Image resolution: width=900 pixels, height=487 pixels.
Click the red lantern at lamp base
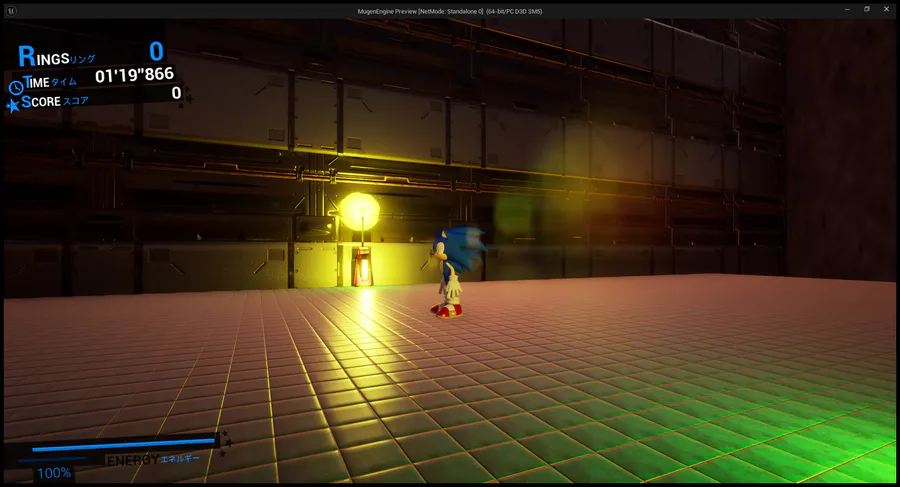coord(362,266)
